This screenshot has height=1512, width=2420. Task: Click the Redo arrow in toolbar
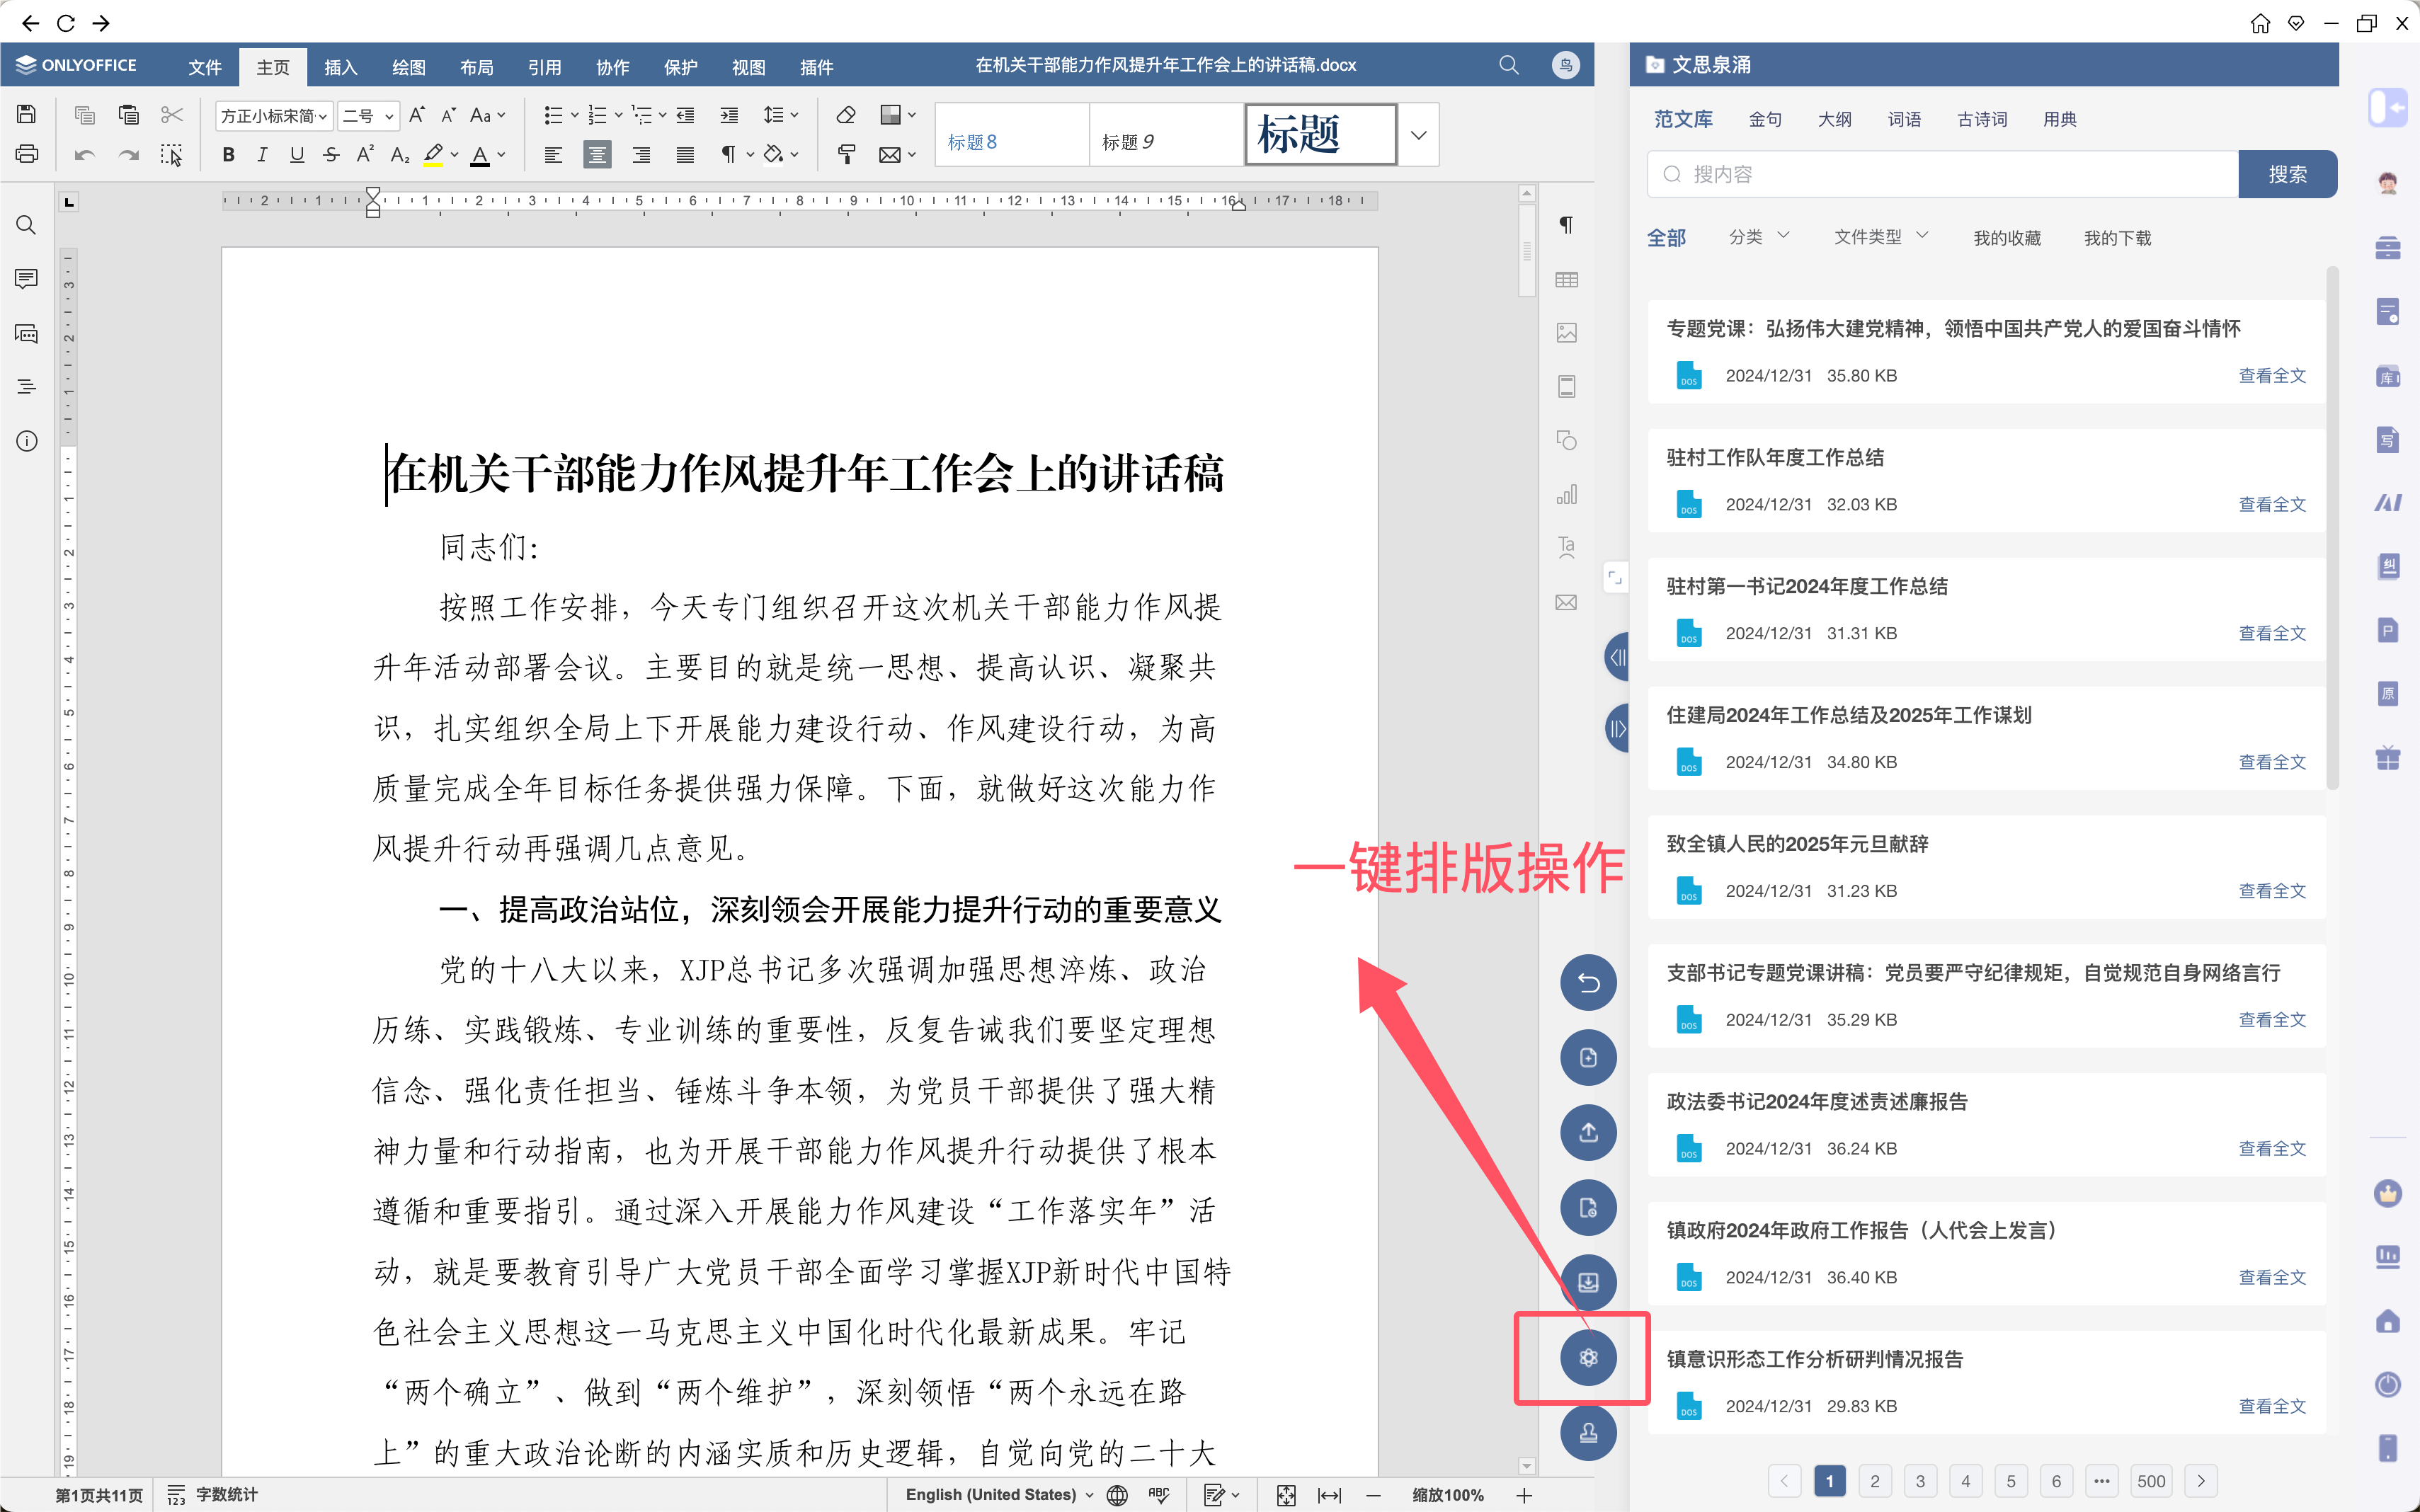pyautogui.click(x=128, y=155)
